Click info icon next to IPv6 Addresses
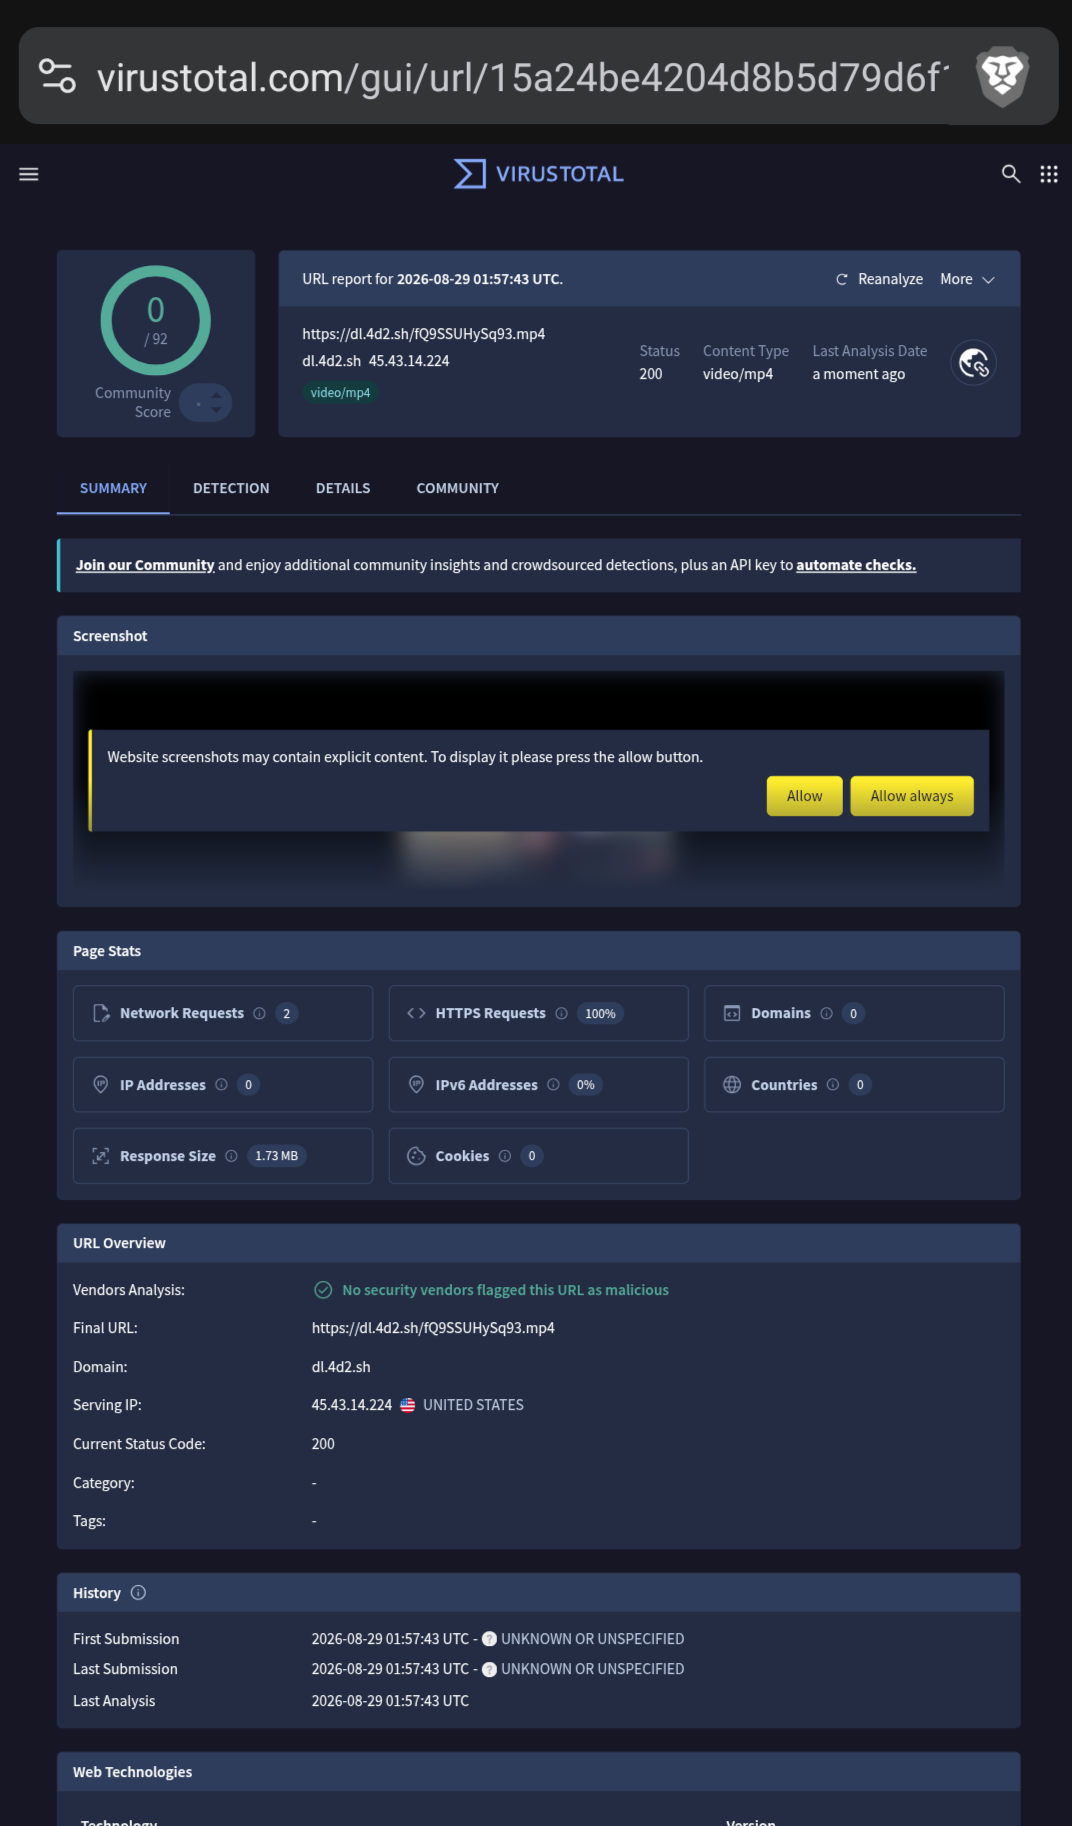This screenshot has width=1072, height=1826. pos(553,1085)
